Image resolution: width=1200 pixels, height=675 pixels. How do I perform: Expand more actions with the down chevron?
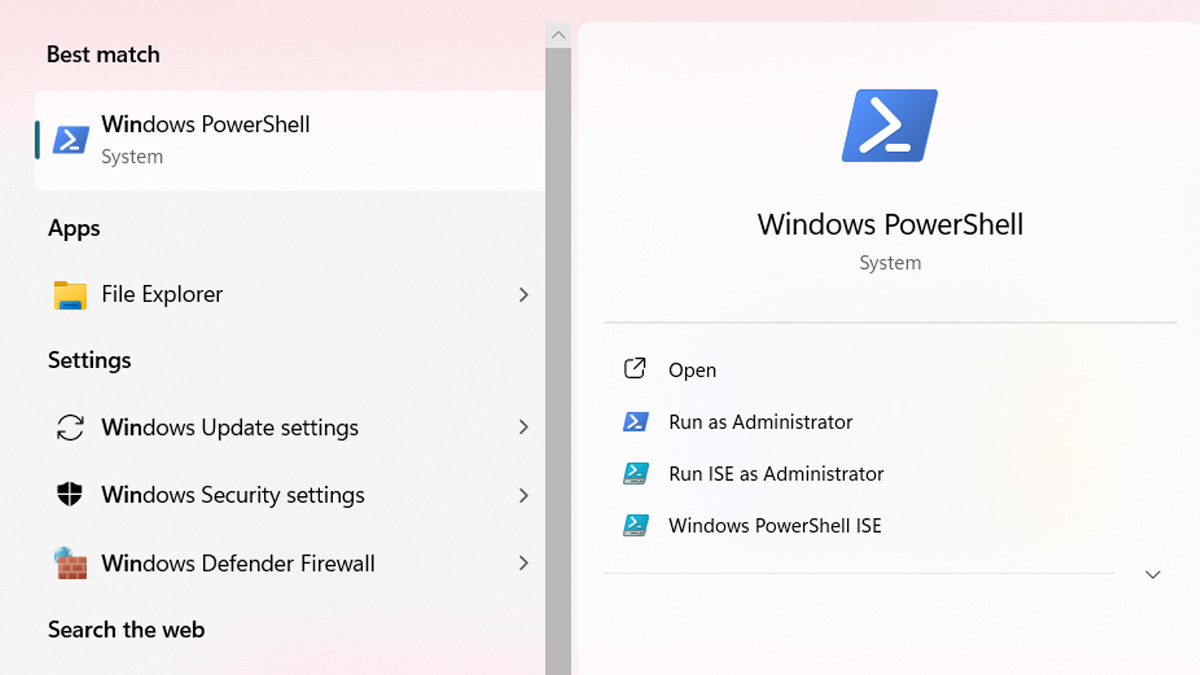tap(1152, 575)
